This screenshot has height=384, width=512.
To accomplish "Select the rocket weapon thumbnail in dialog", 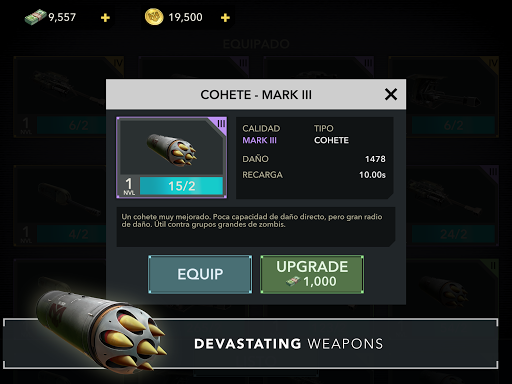I will 171,158.
